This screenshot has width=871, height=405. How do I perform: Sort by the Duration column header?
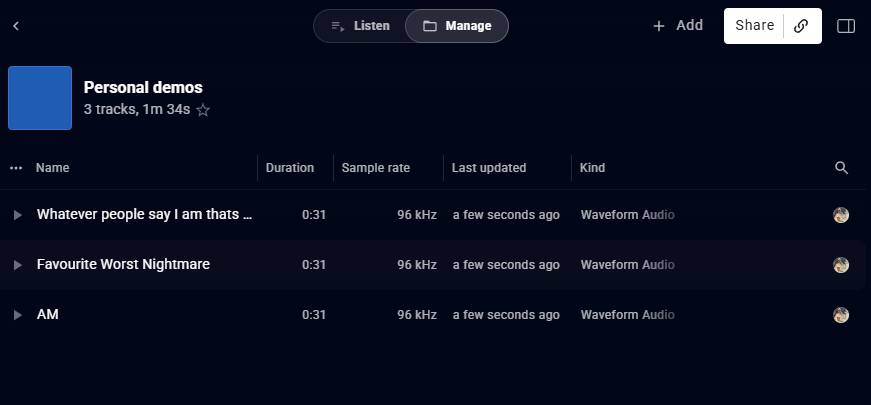point(290,168)
